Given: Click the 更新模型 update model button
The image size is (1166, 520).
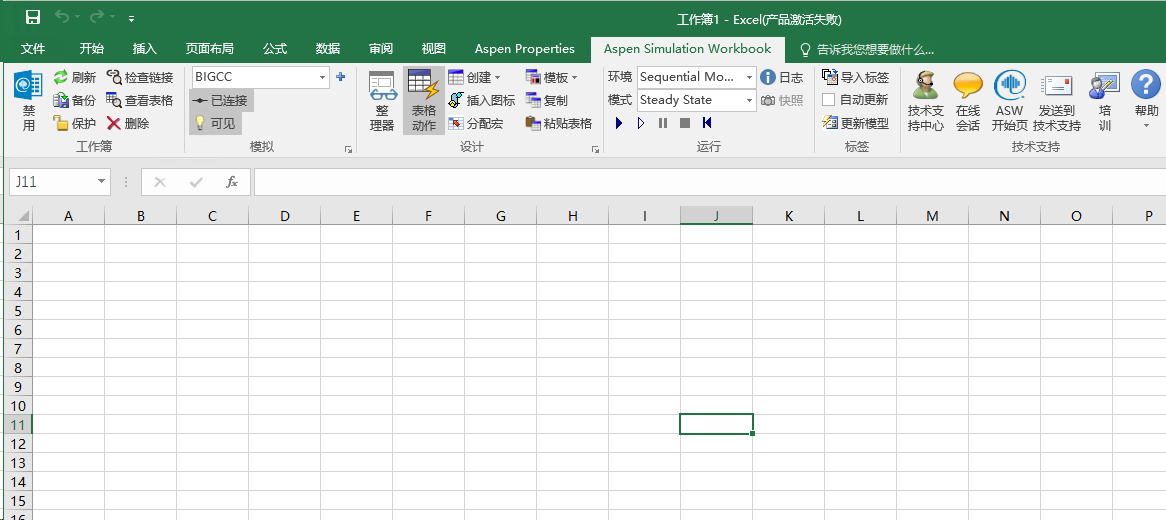Looking at the screenshot, I should (x=856, y=123).
